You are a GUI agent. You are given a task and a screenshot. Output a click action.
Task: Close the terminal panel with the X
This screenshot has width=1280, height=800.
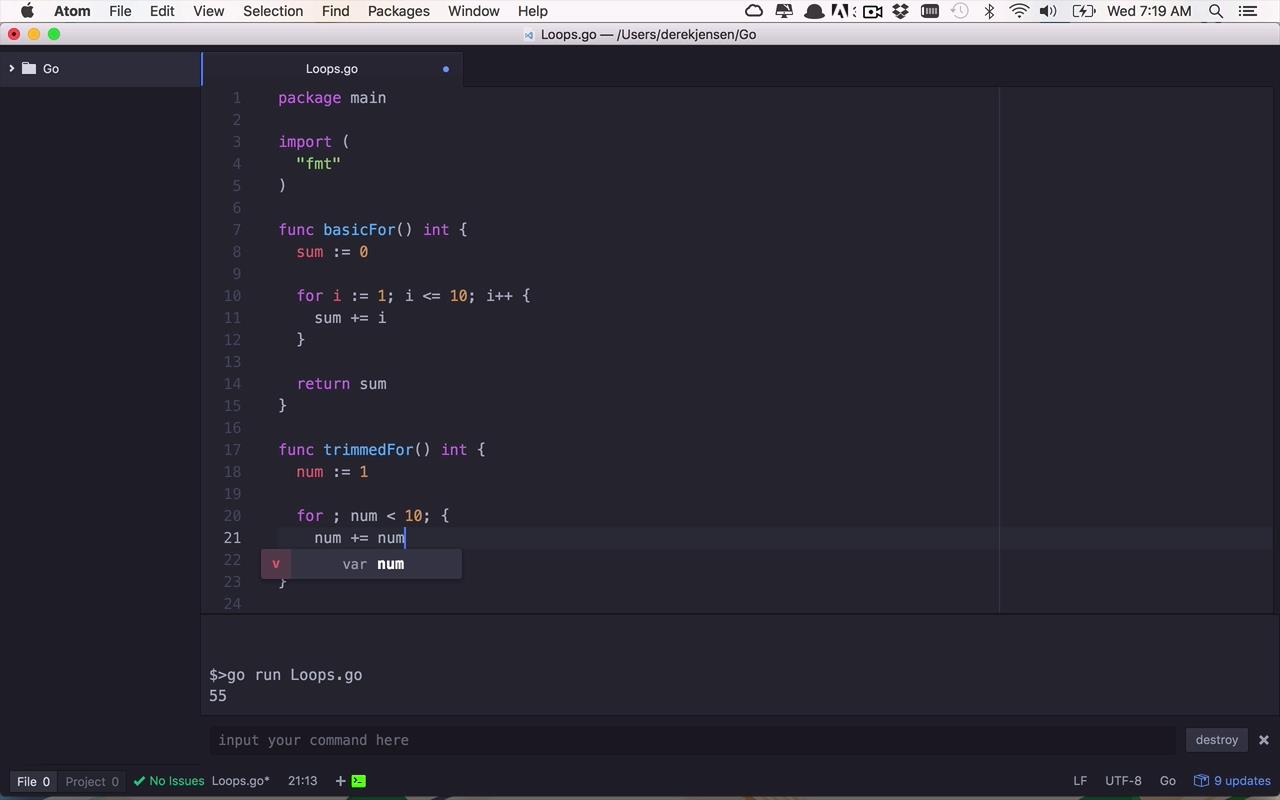(x=1264, y=740)
